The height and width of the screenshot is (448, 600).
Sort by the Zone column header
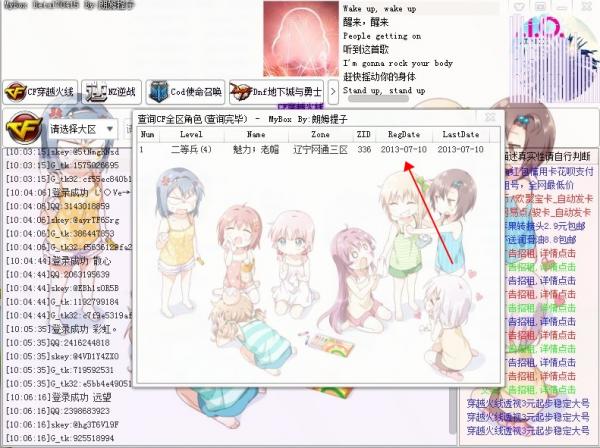pyautogui.click(x=321, y=134)
